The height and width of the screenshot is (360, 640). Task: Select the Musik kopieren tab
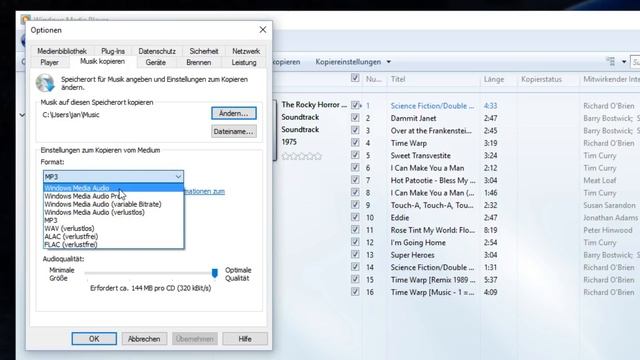(102, 62)
